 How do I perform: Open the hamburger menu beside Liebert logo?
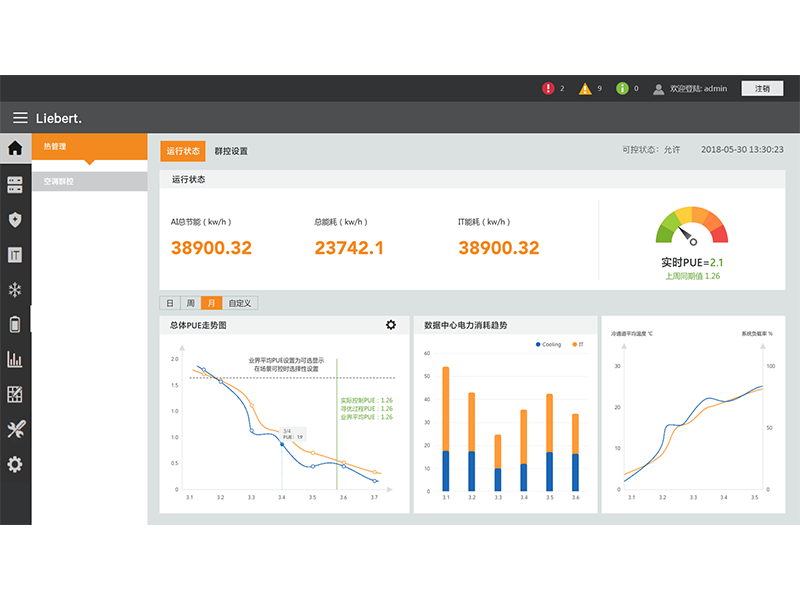[x=20, y=118]
